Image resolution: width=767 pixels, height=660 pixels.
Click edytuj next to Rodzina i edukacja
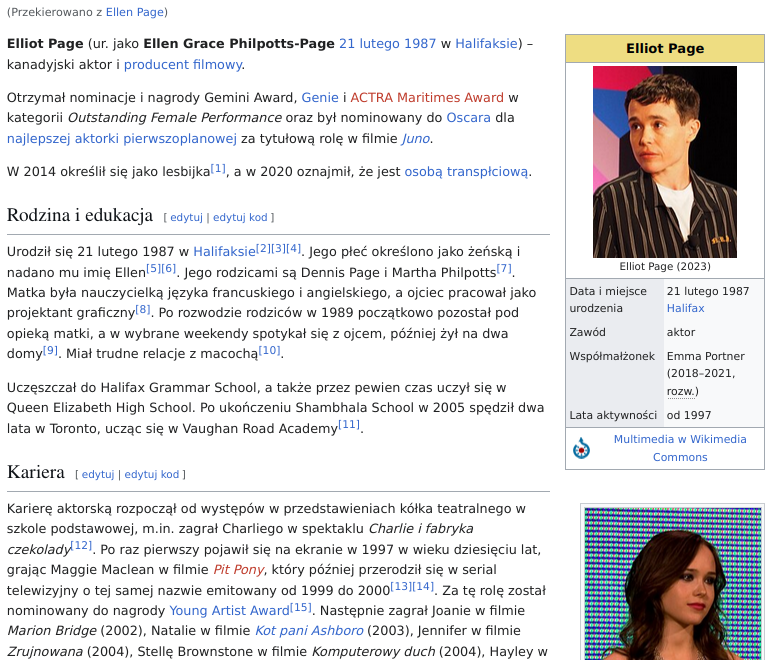click(x=186, y=217)
